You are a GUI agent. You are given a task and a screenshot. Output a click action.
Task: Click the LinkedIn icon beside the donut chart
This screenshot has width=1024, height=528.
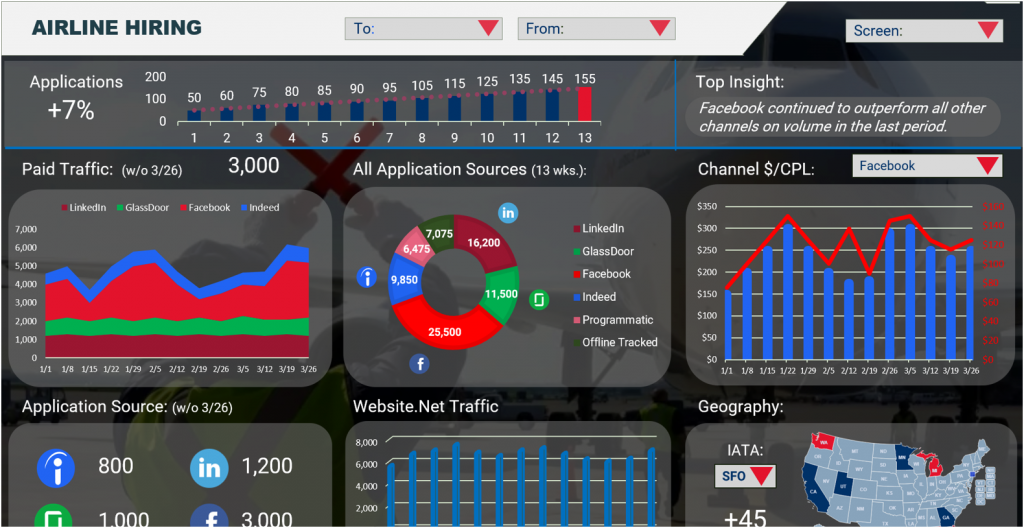[x=508, y=212]
